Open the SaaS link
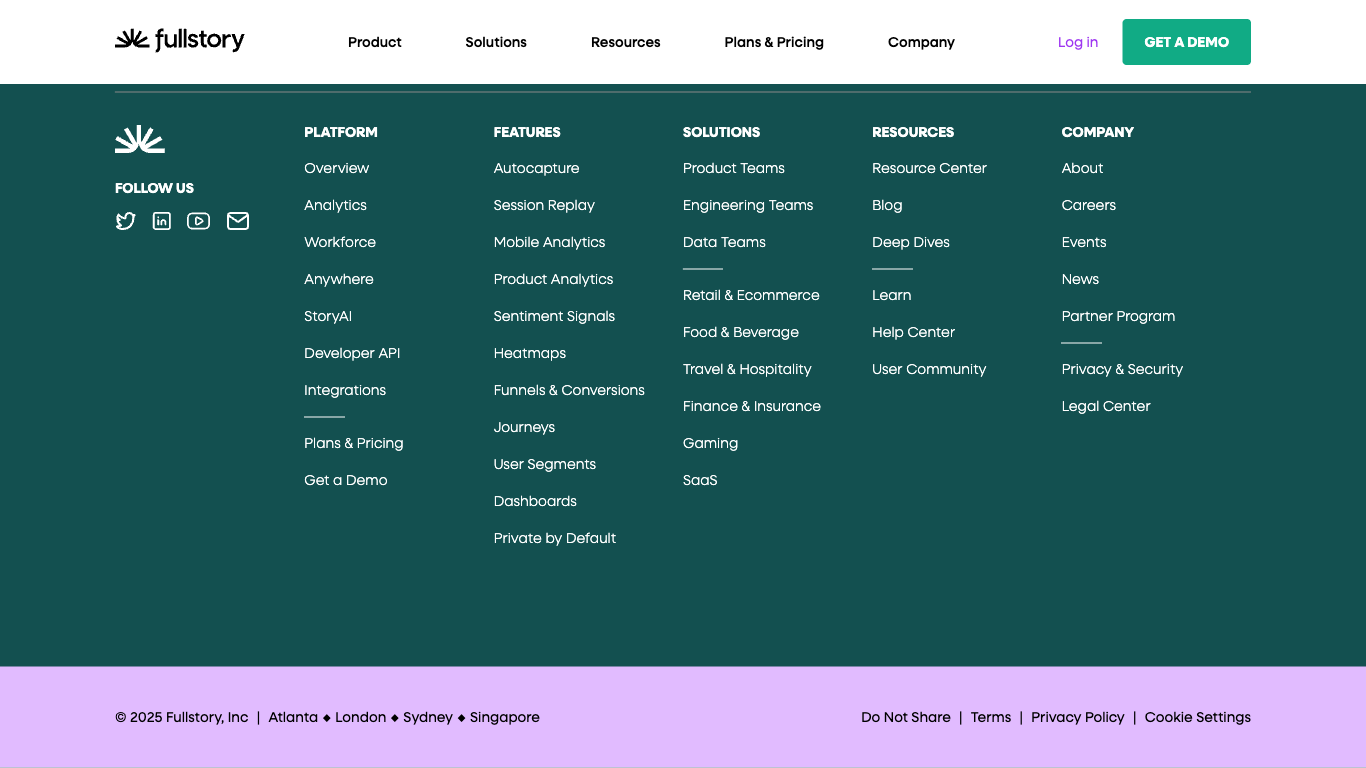 click(700, 480)
